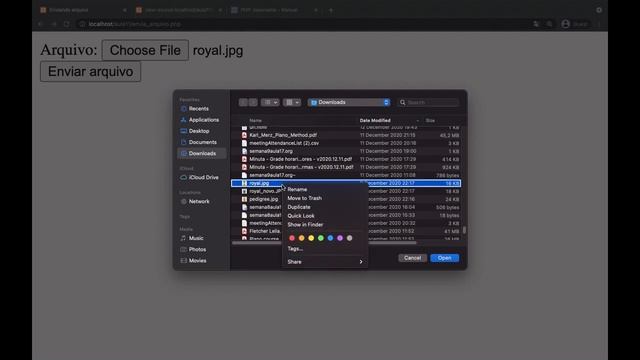This screenshot has width=640, height=360.
Task: Choose Duplicate from the context menu
Action: click(299, 207)
